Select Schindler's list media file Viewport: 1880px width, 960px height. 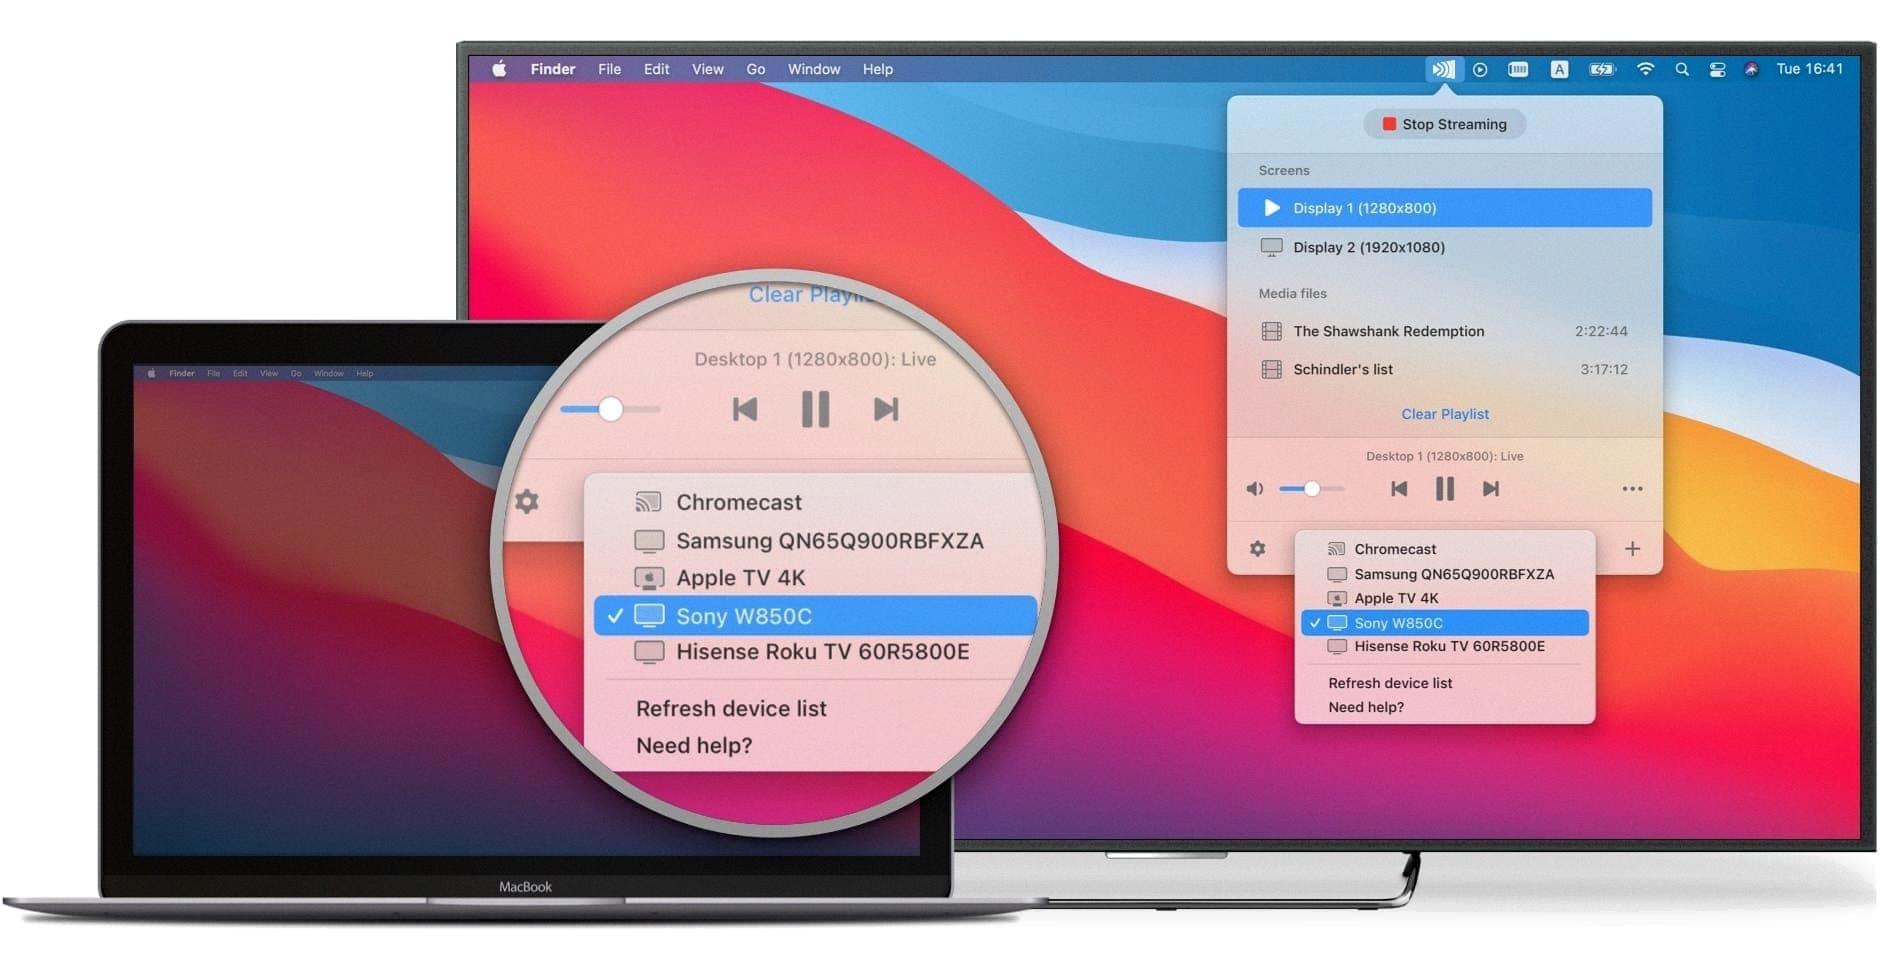point(1445,369)
